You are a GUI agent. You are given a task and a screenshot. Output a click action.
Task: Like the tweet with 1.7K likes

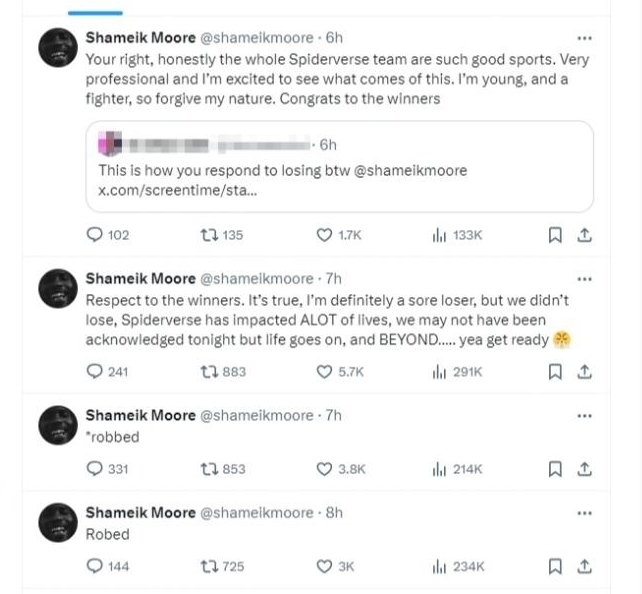click(324, 235)
